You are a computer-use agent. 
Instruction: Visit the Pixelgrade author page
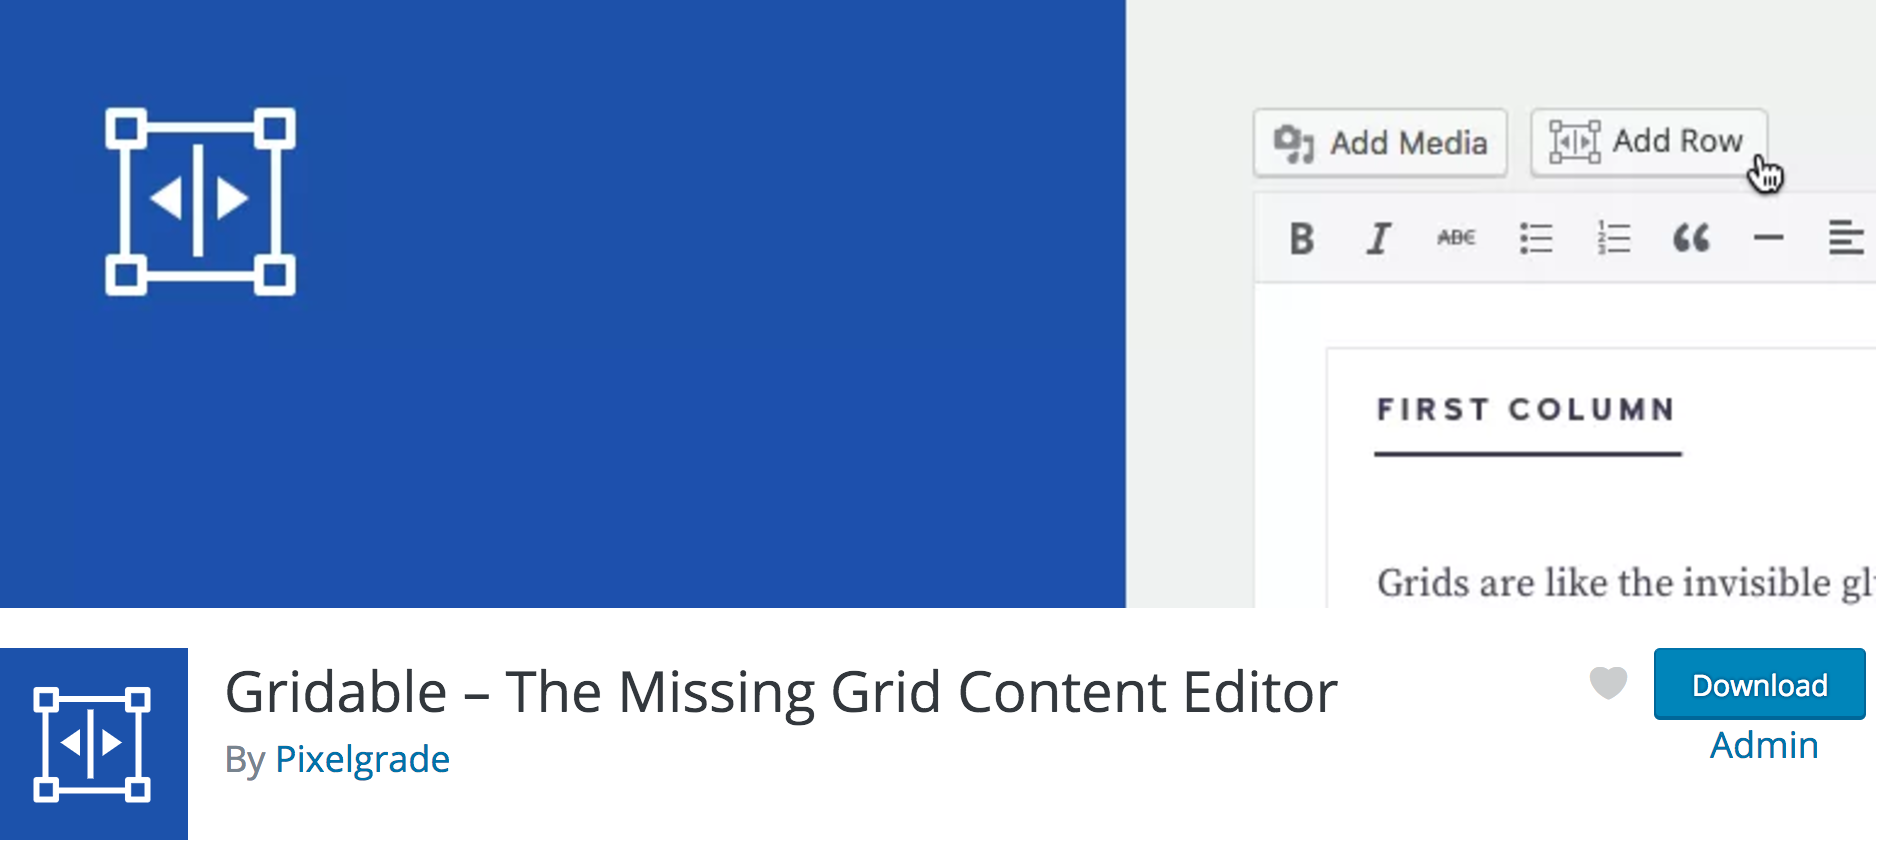[362, 759]
